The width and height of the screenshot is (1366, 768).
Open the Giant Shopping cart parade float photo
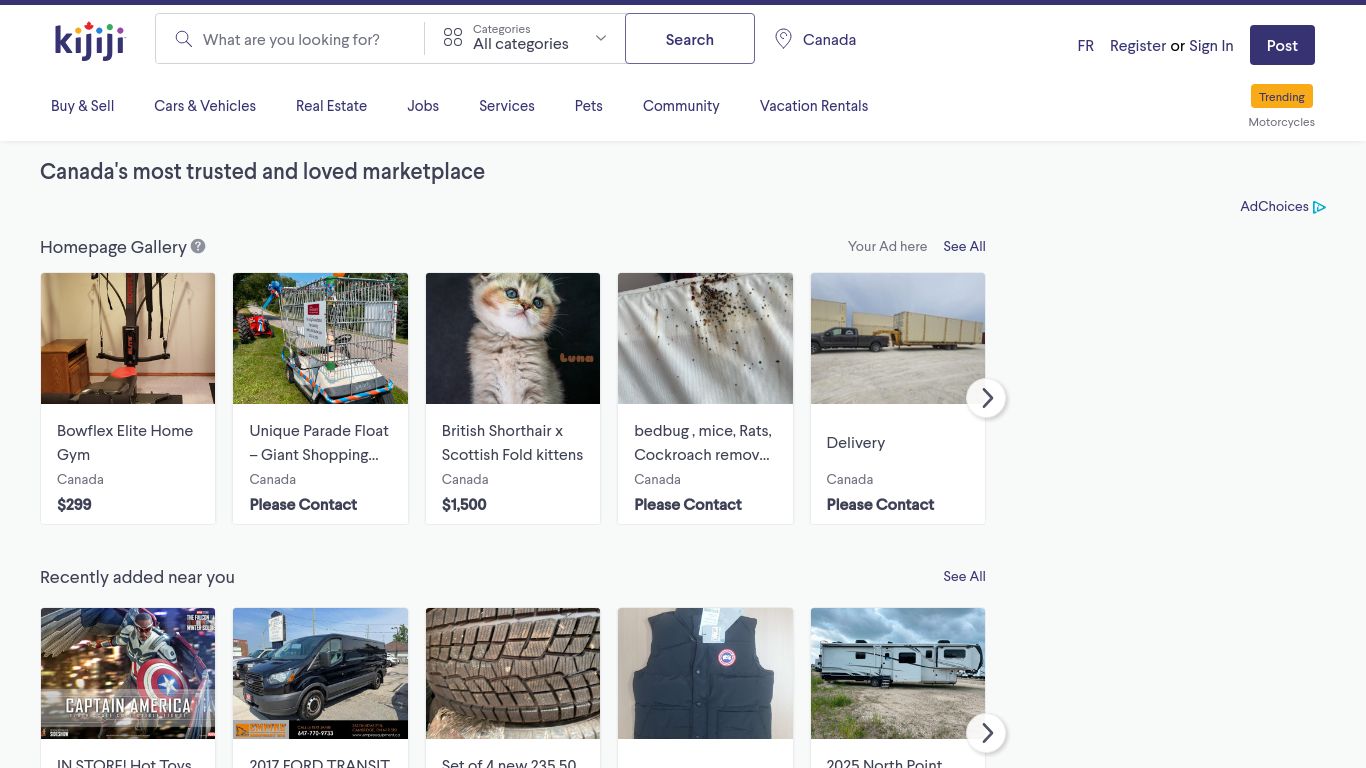pos(320,338)
